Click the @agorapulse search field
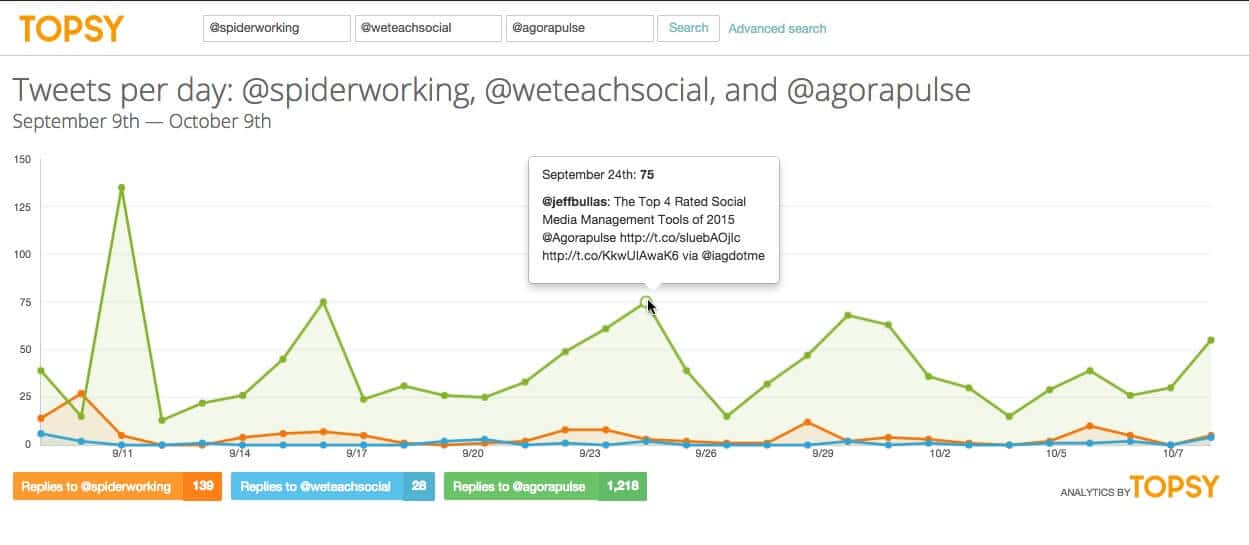Viewport: 1249px width, 545px height. pyautogui.click(x=580, y=28)
